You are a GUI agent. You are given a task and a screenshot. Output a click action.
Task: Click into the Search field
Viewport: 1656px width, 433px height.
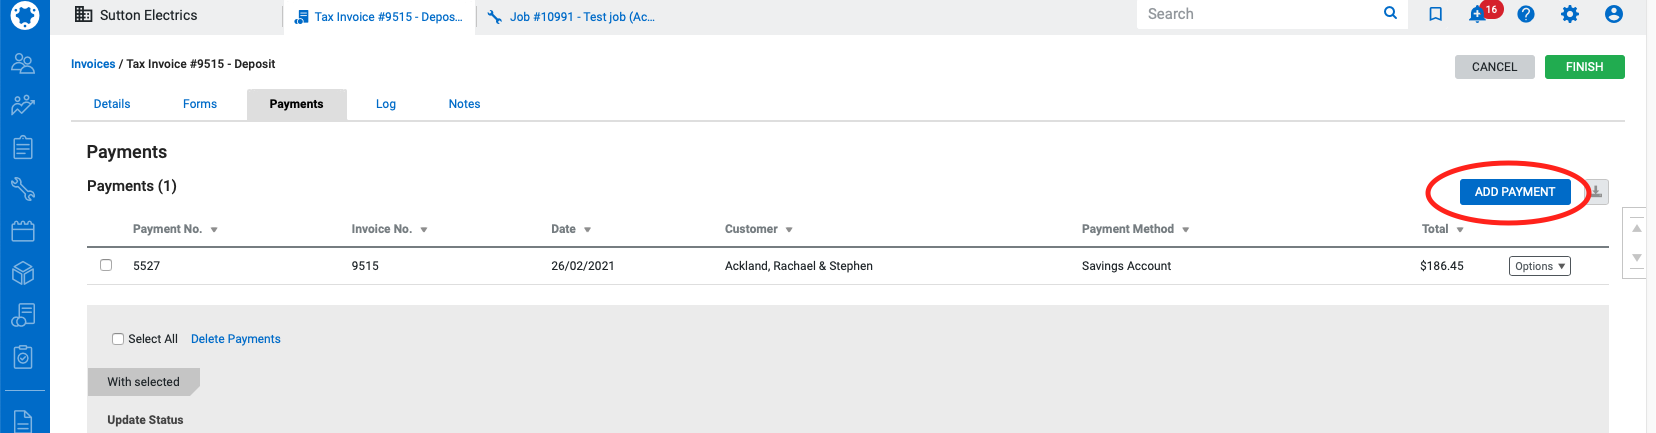1260,14
